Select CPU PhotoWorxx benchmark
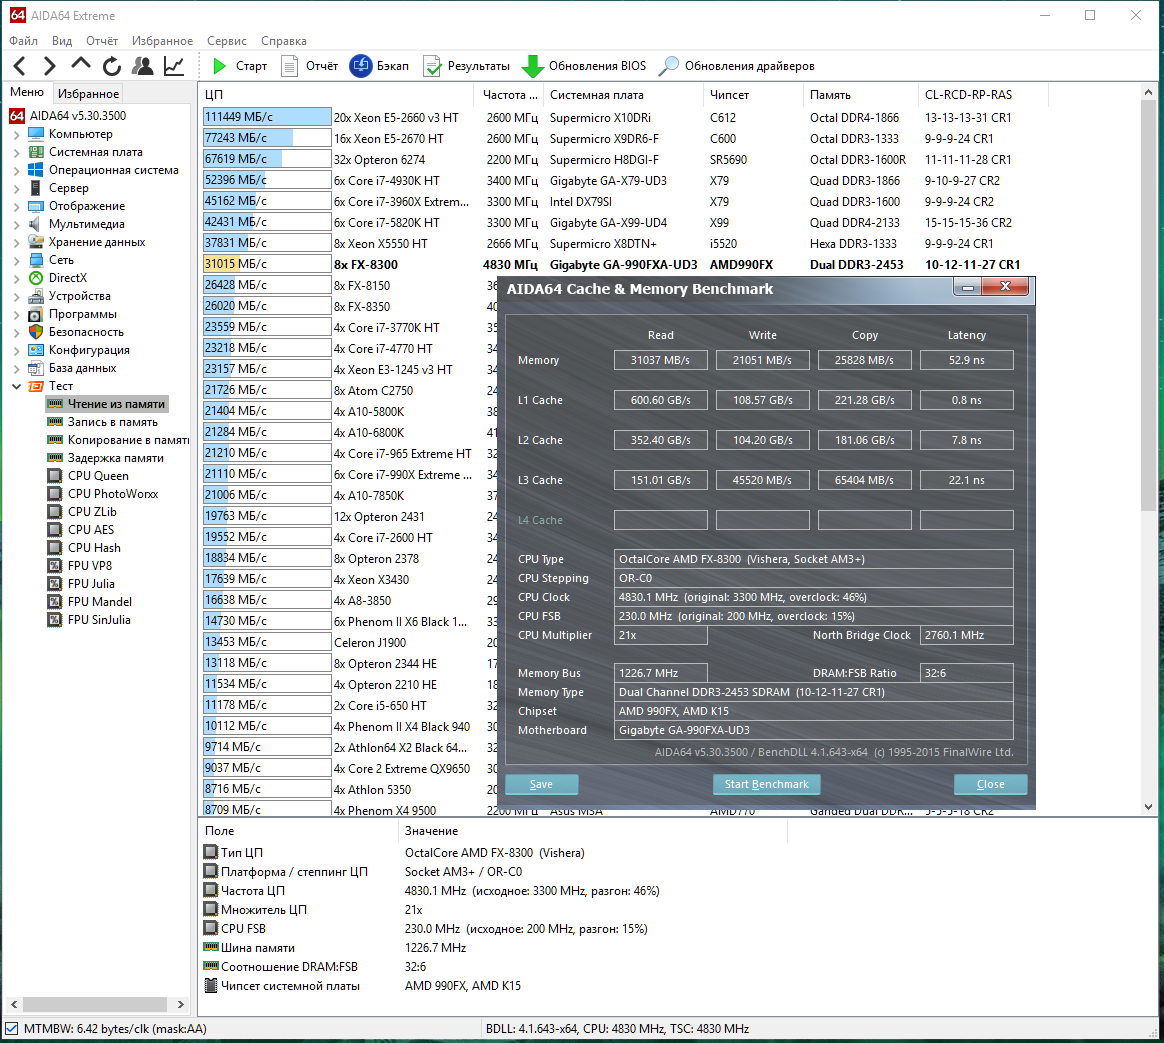Viewport: 1164px width, 1043px height. pyautogui.click(x=113, y=494)
